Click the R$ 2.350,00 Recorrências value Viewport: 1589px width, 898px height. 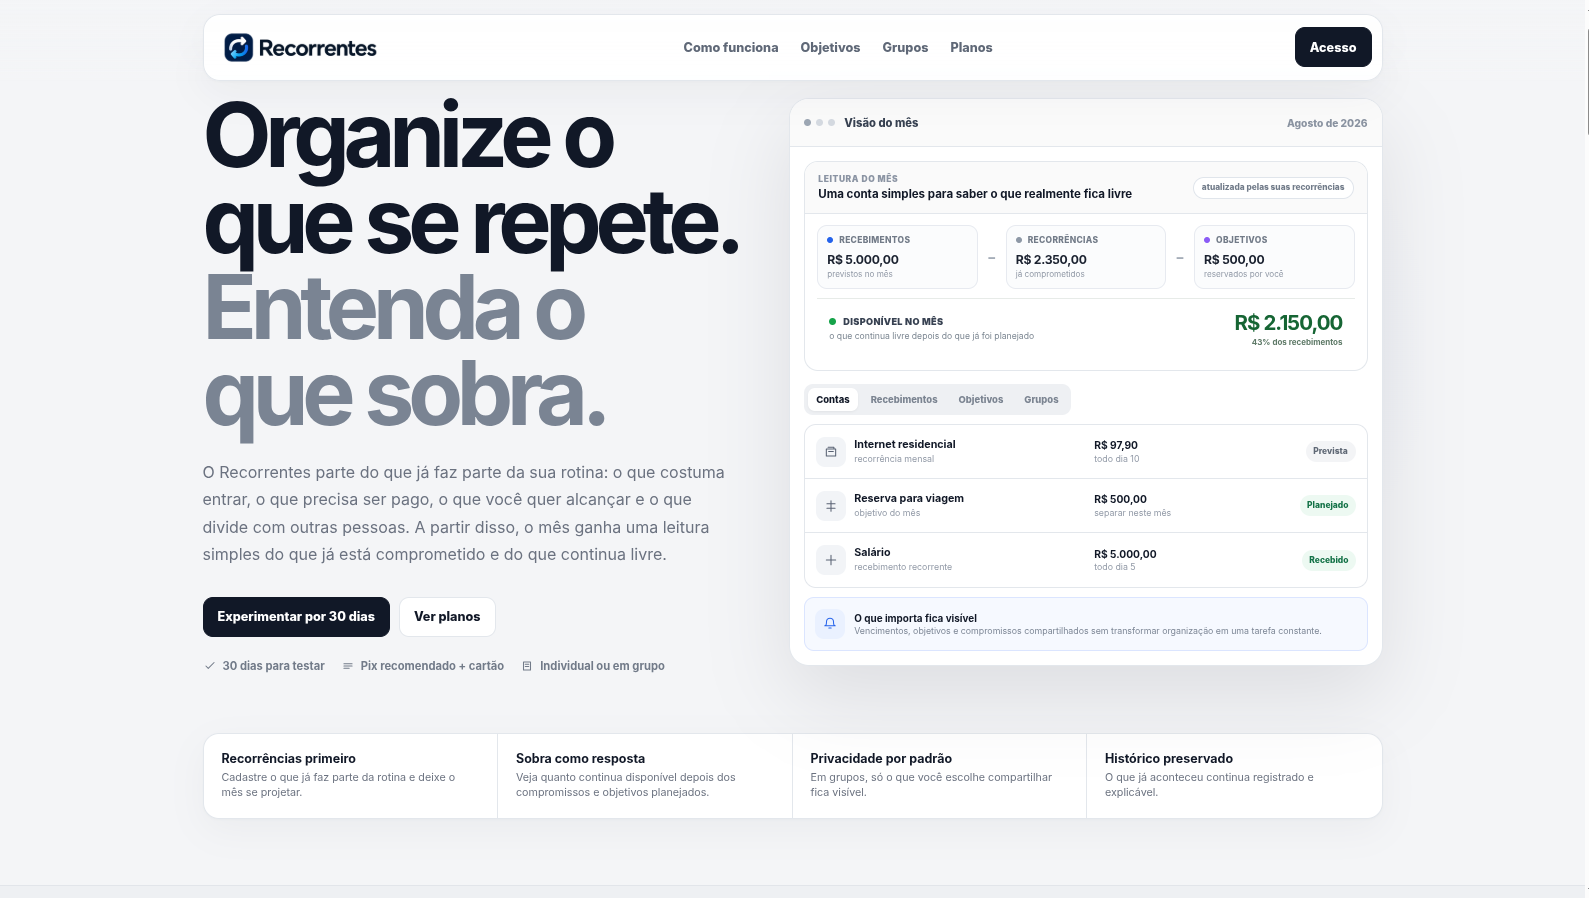1051,260
